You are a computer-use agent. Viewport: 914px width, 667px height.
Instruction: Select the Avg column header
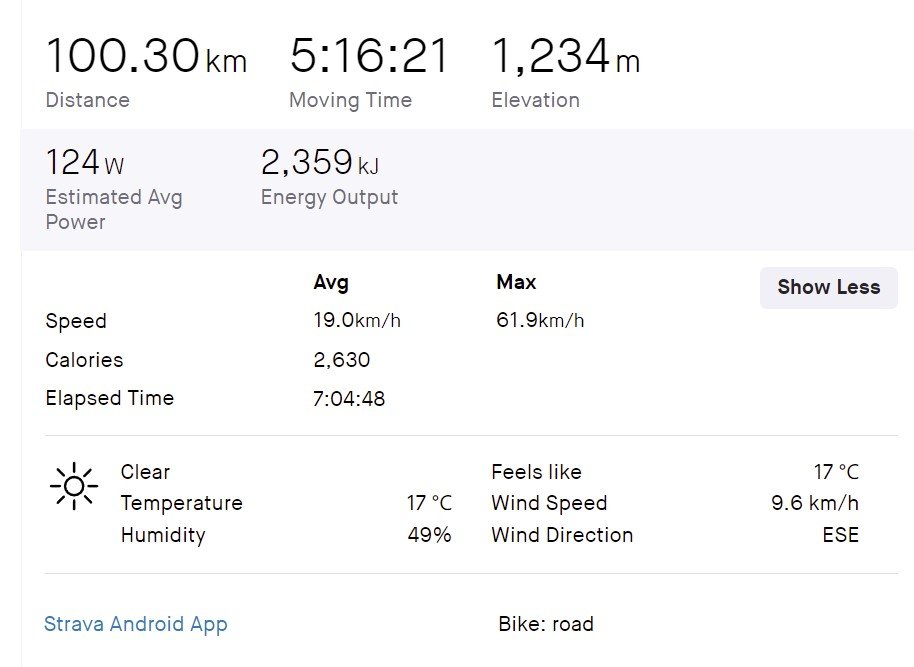tap(331, 283)
